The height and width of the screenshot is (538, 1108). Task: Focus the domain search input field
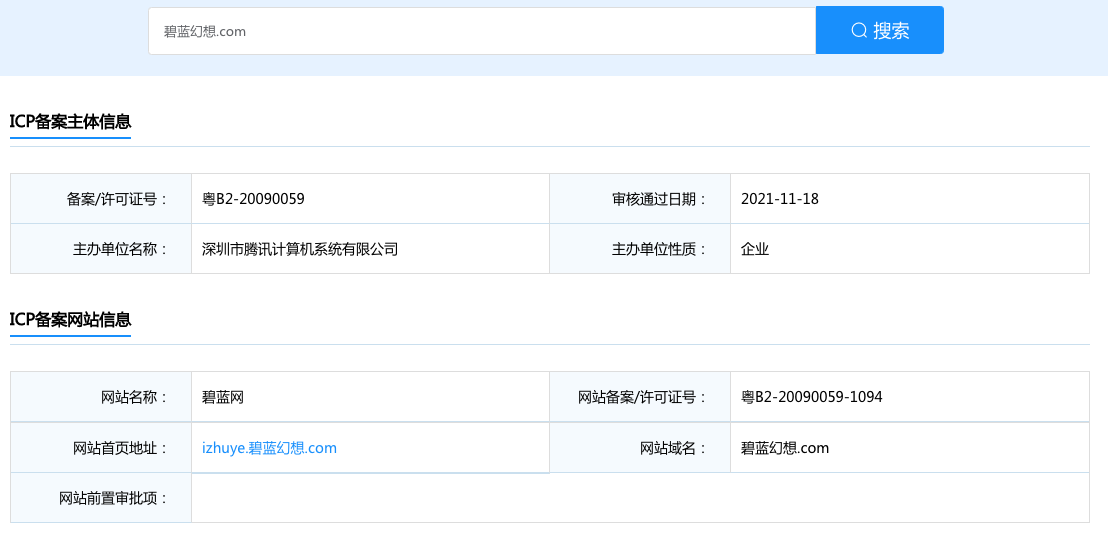point(481,31)
